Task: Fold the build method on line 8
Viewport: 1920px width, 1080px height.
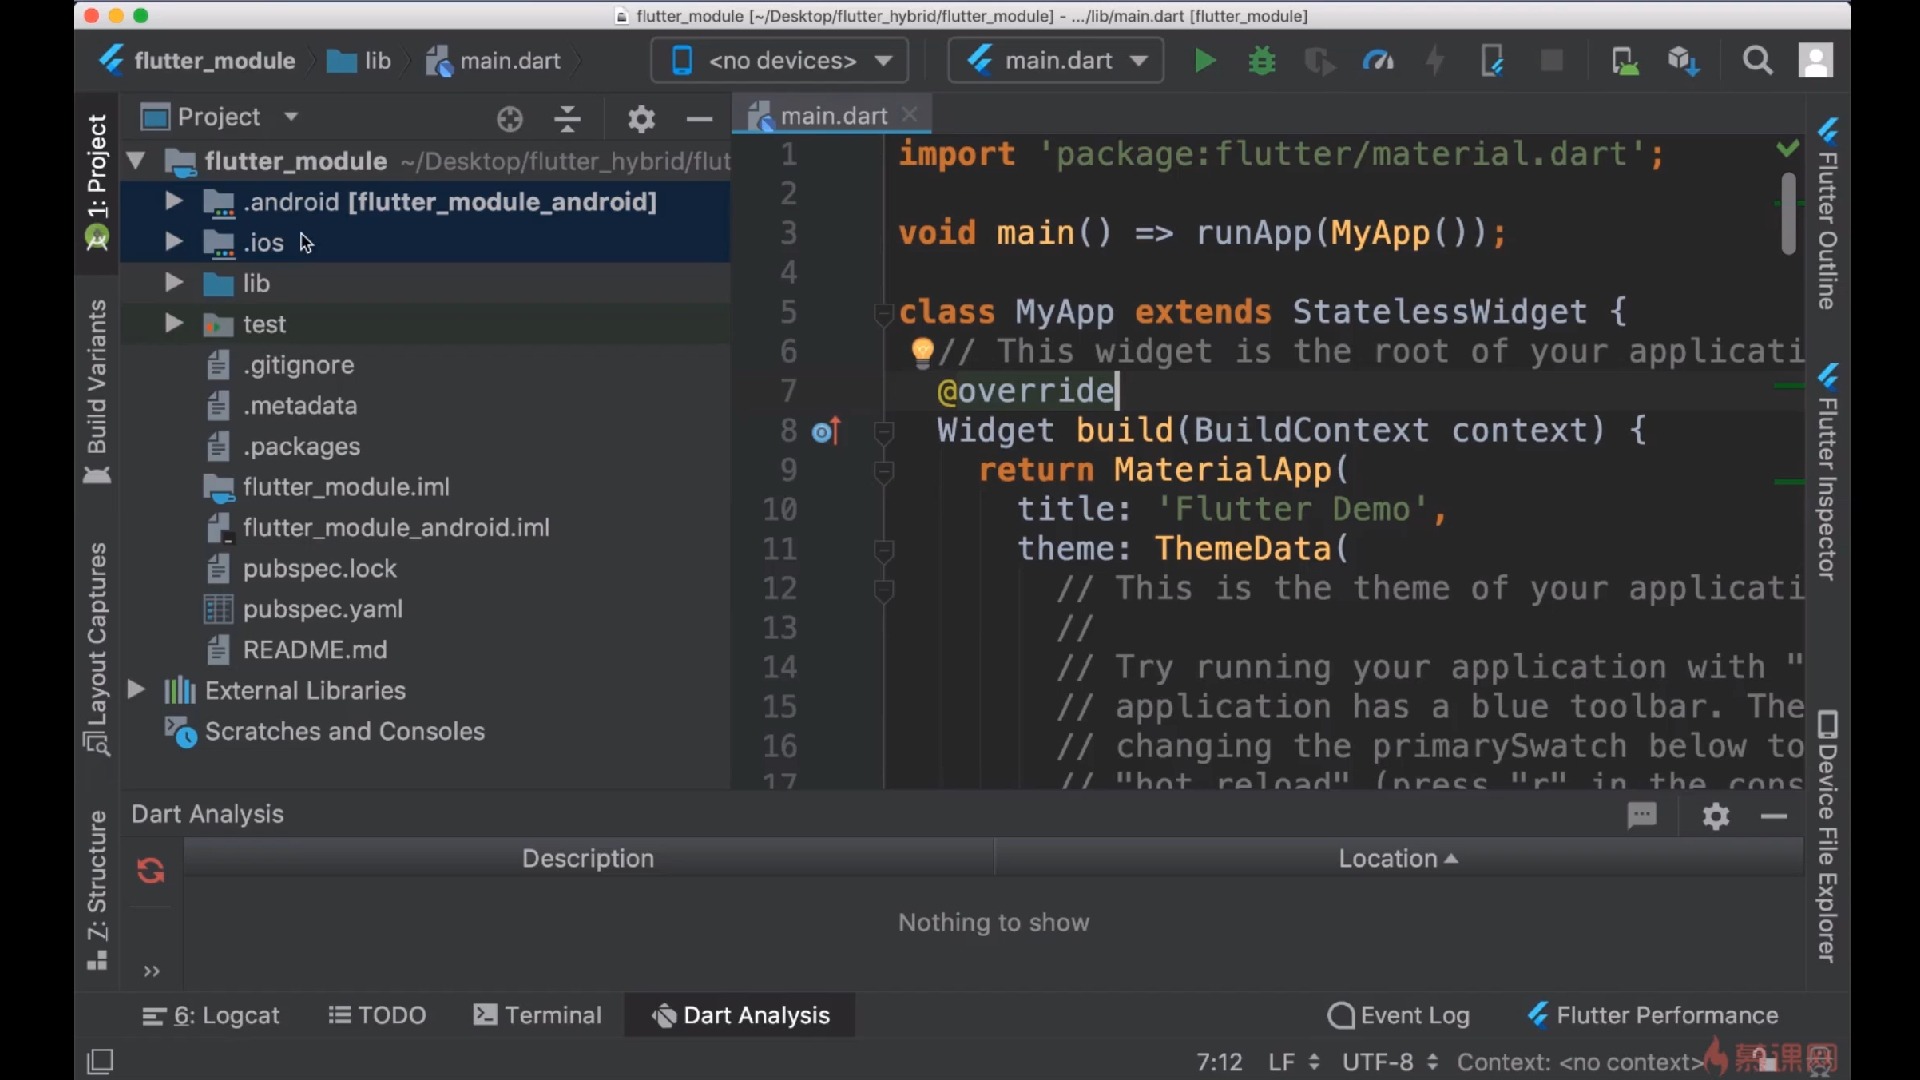Action: (884, 432)
